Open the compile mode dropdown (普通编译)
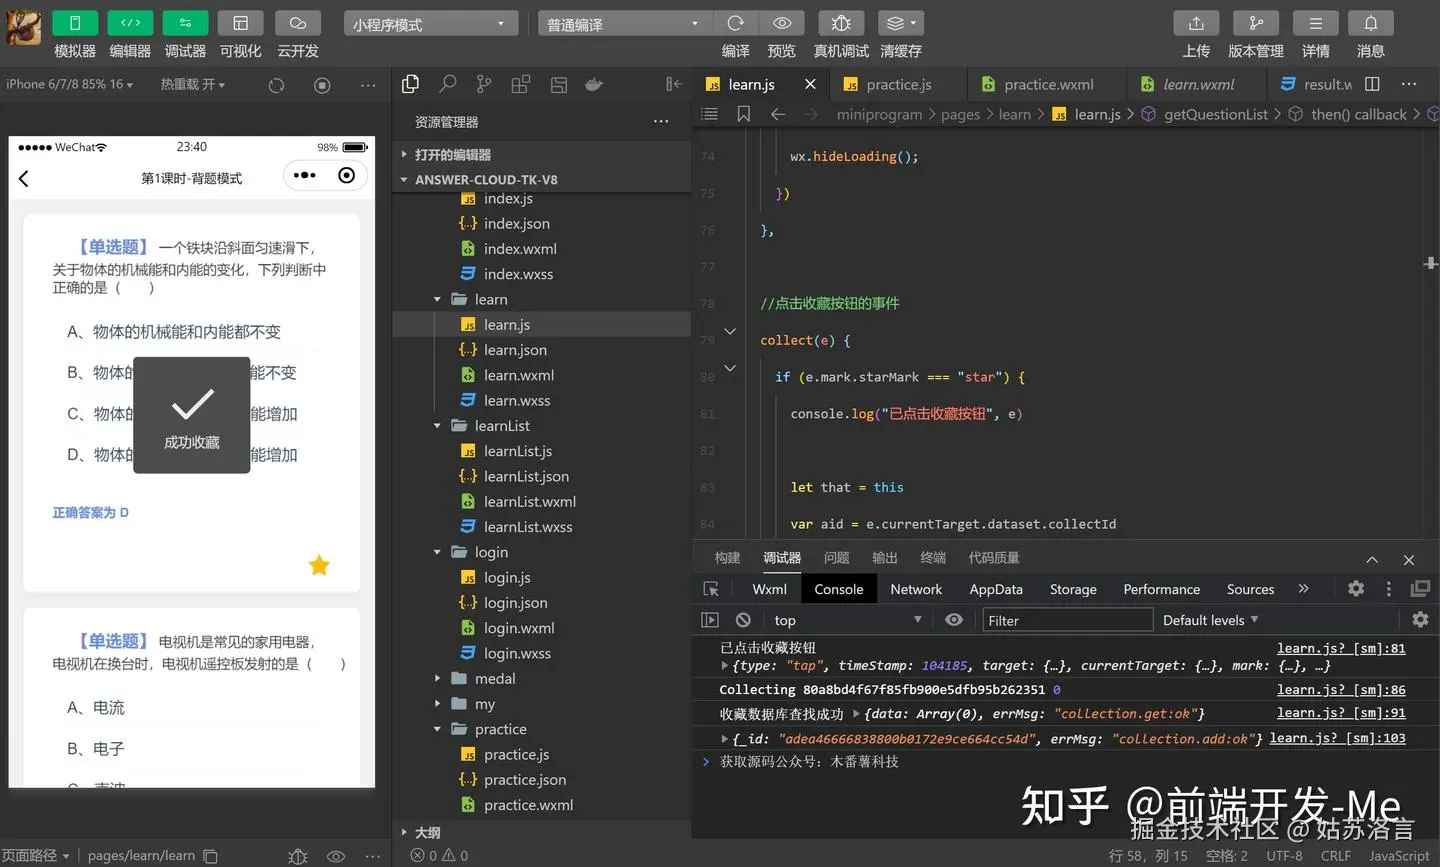1440x867 pixels. (x=625, y=24)
